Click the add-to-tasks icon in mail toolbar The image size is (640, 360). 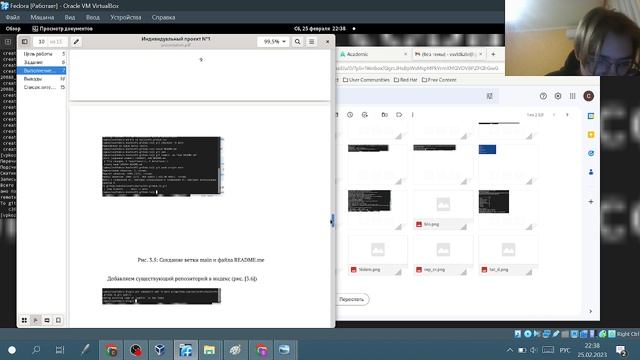pyautogui.click(x=365, y=115)
